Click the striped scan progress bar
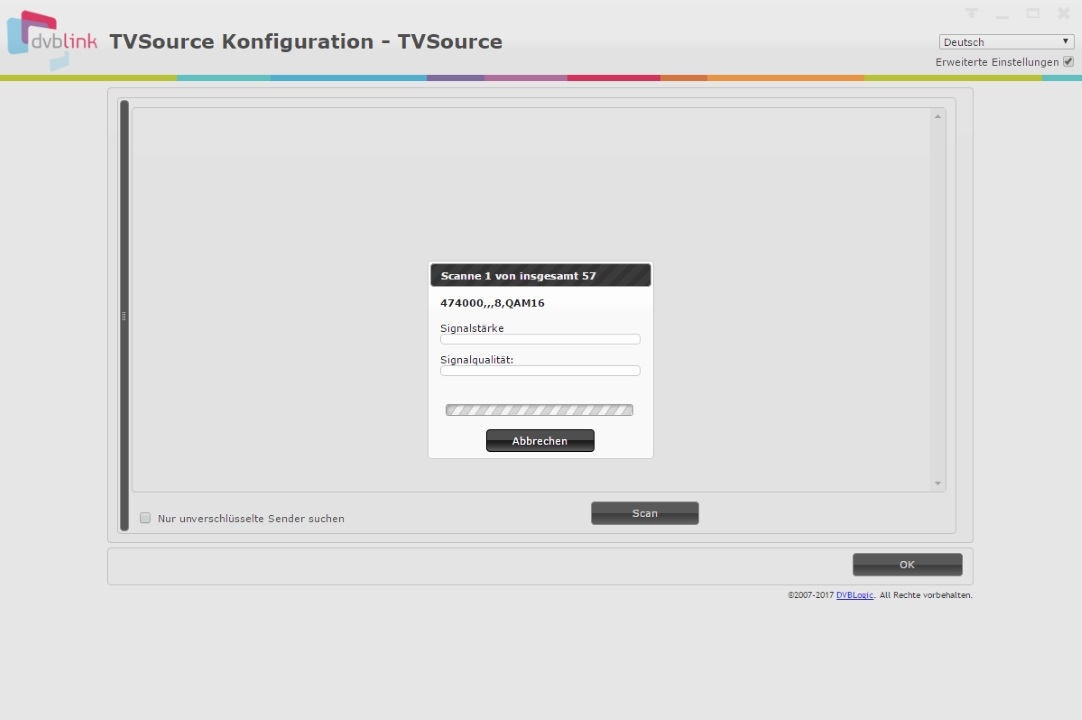This screenshot has height=720, width=1082. click(x=539, y=410)
